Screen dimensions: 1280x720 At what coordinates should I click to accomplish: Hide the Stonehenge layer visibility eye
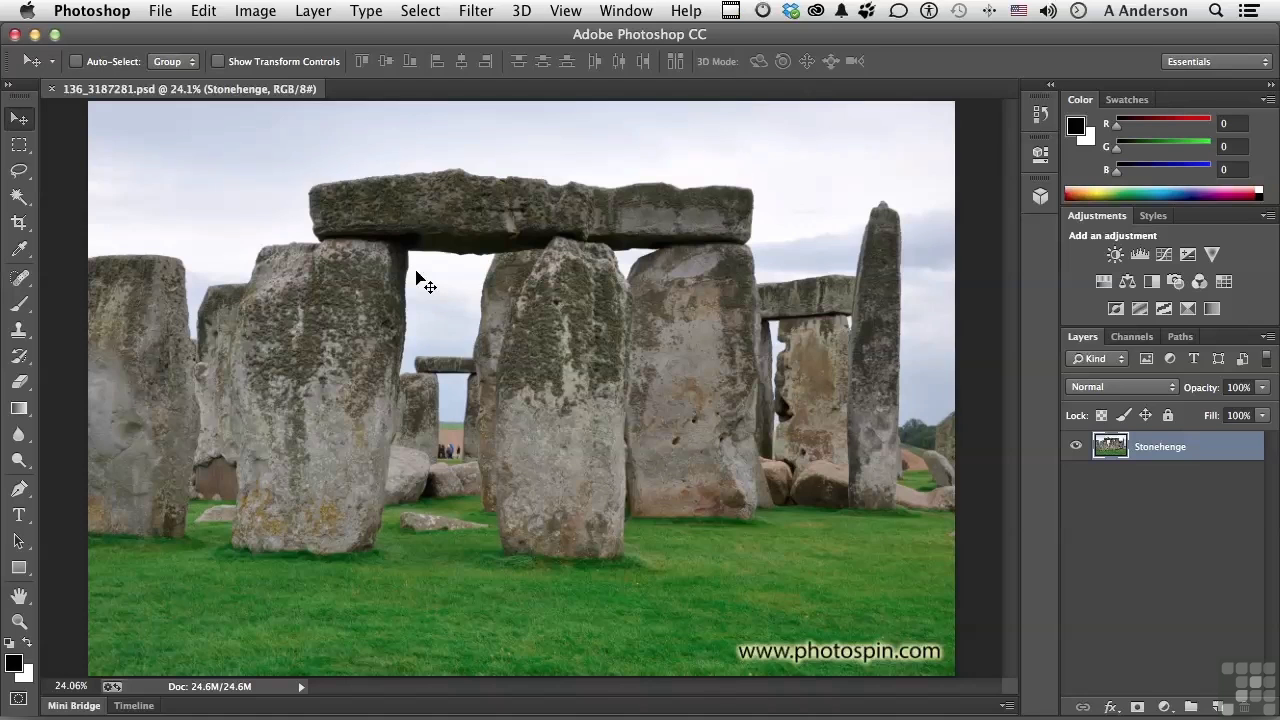tap(1076, 447)
